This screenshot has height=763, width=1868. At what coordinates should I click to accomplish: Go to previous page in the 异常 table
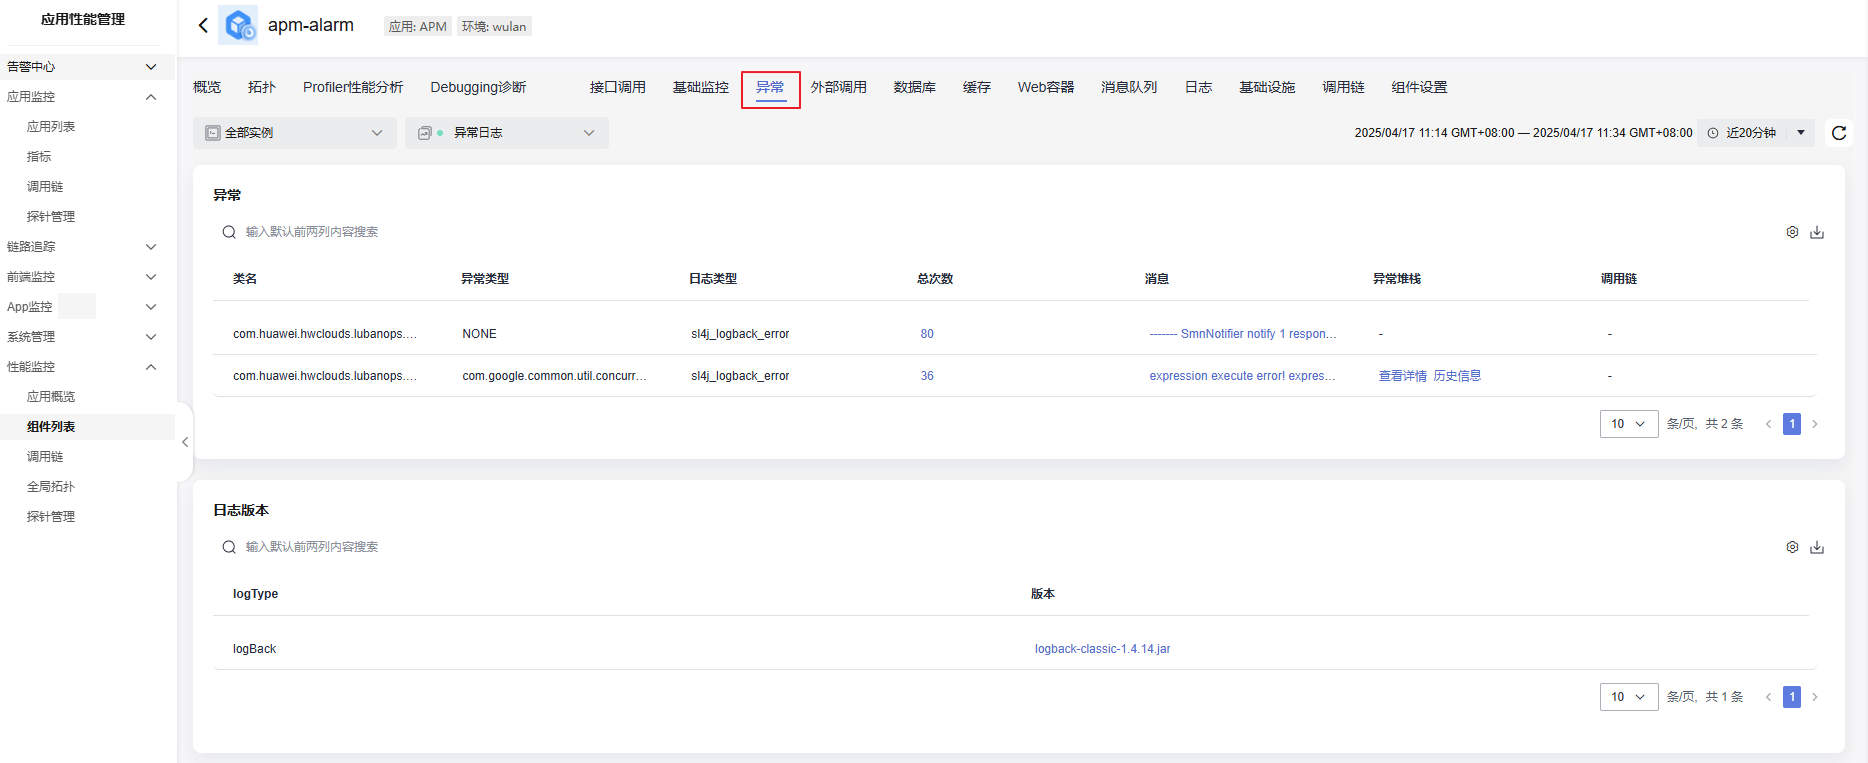click(1768, 424)
